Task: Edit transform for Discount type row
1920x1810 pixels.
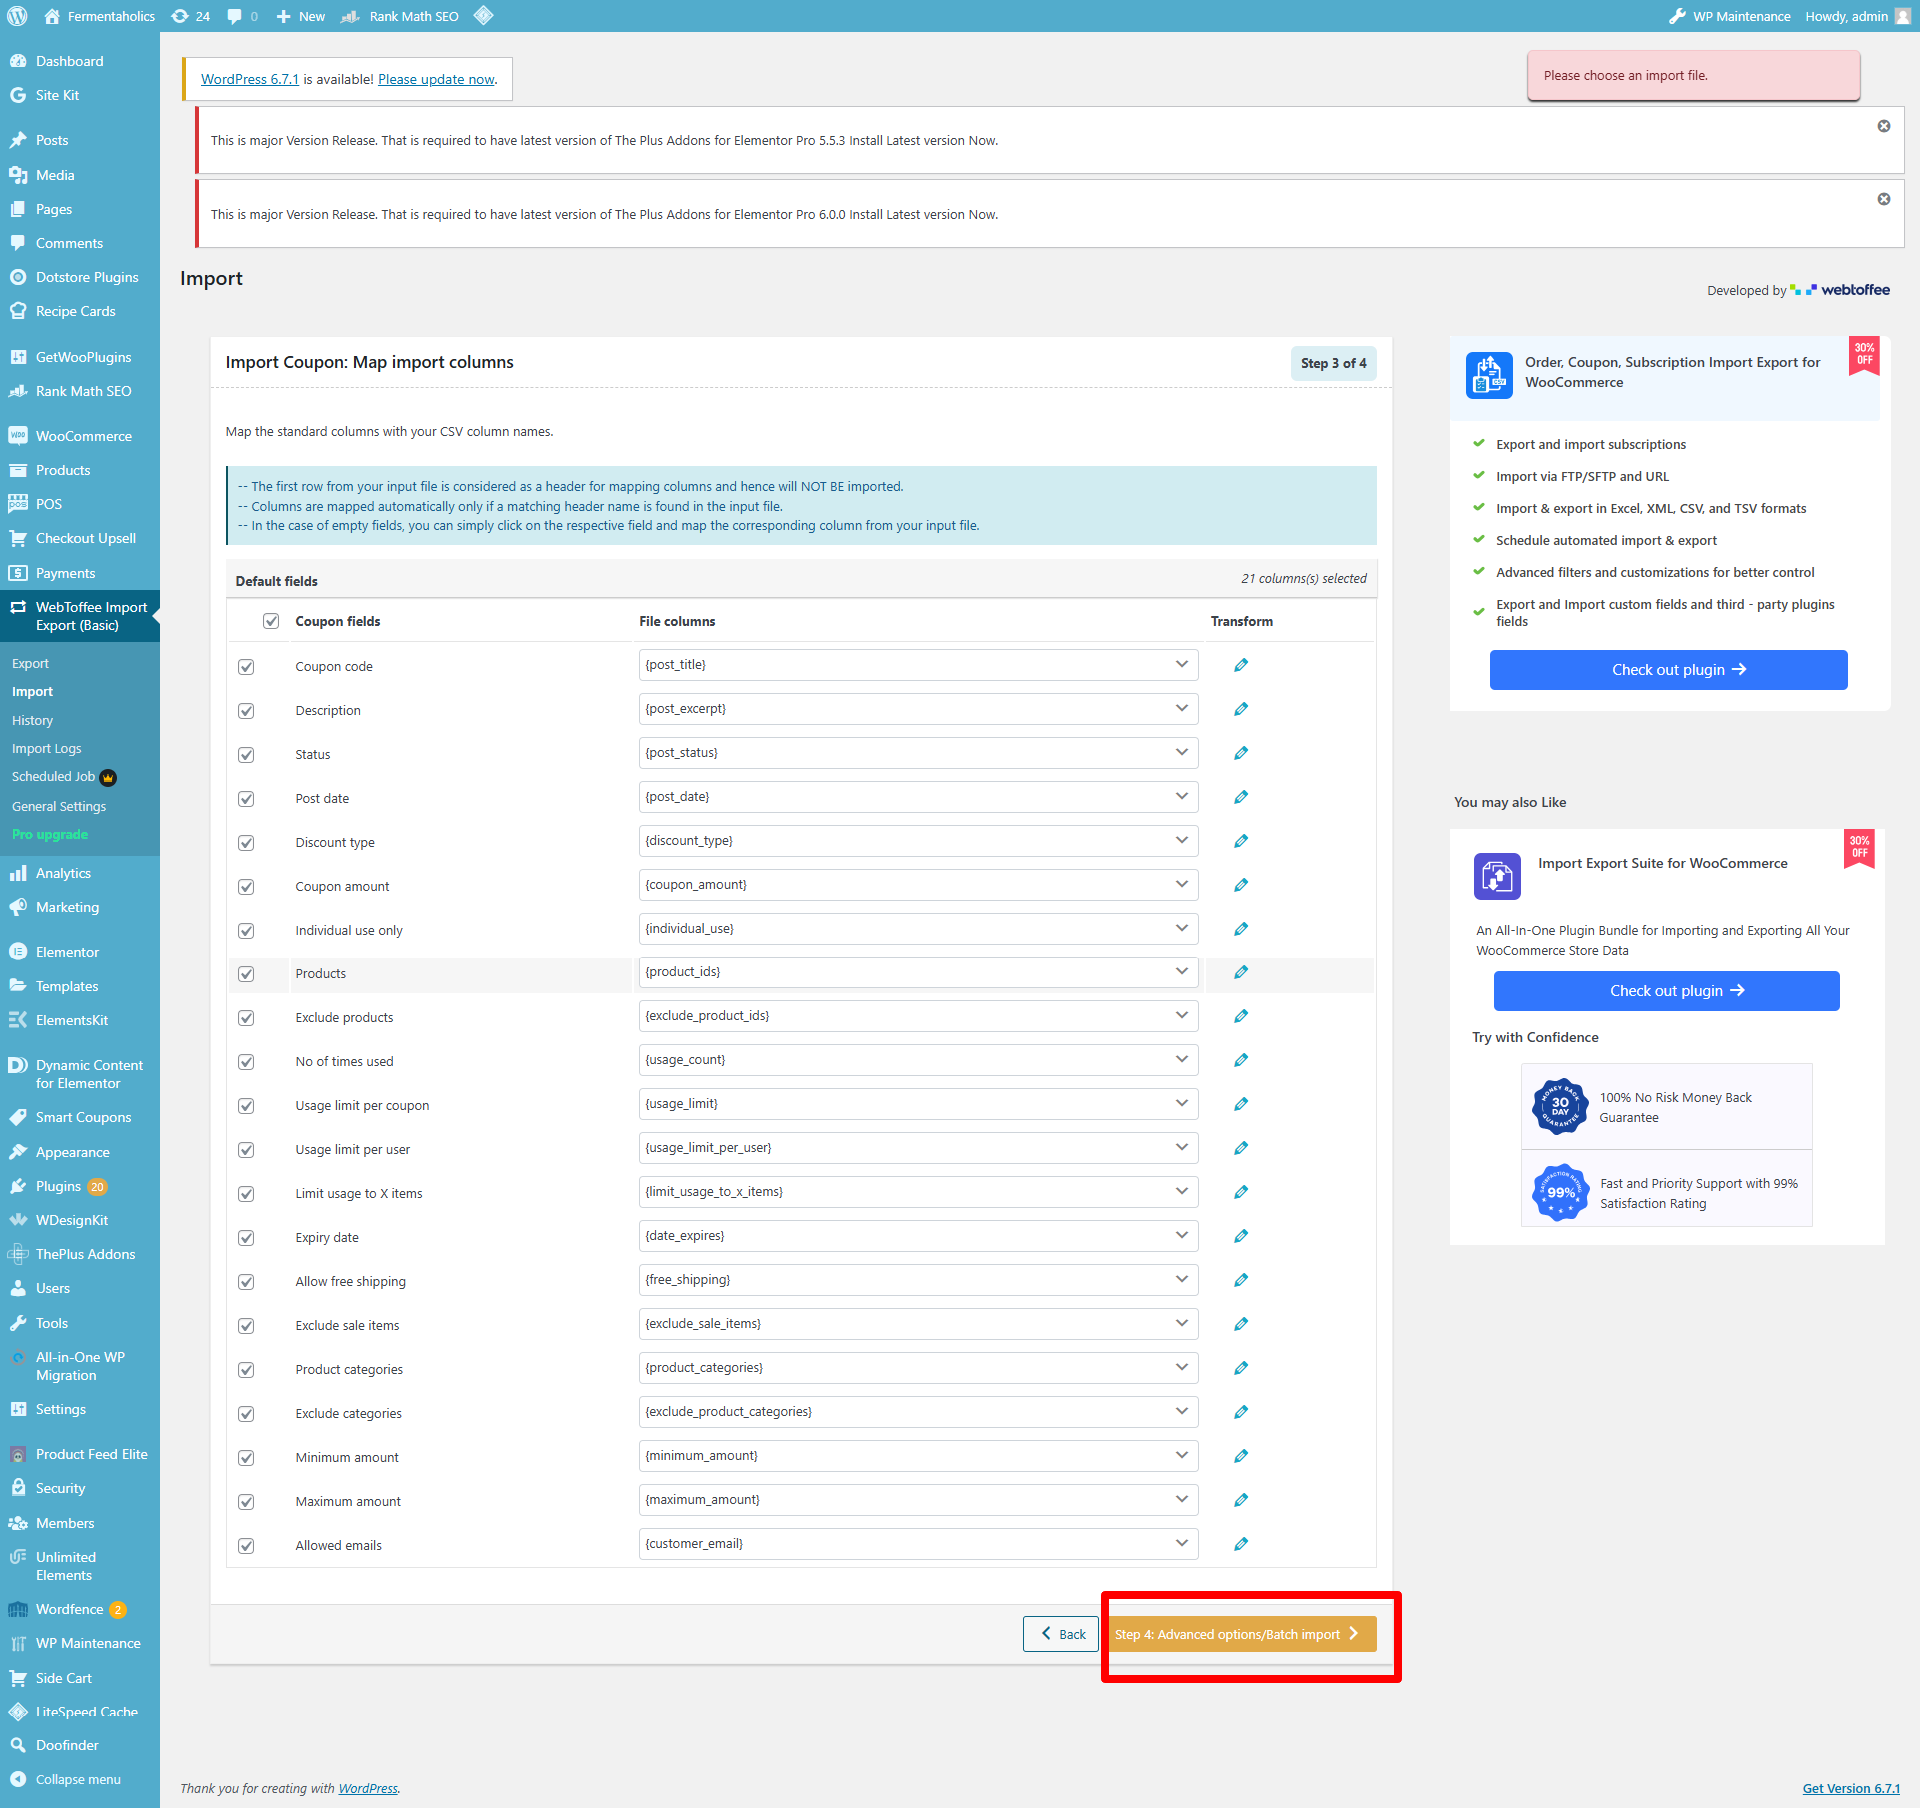Action: point(1241,841)
